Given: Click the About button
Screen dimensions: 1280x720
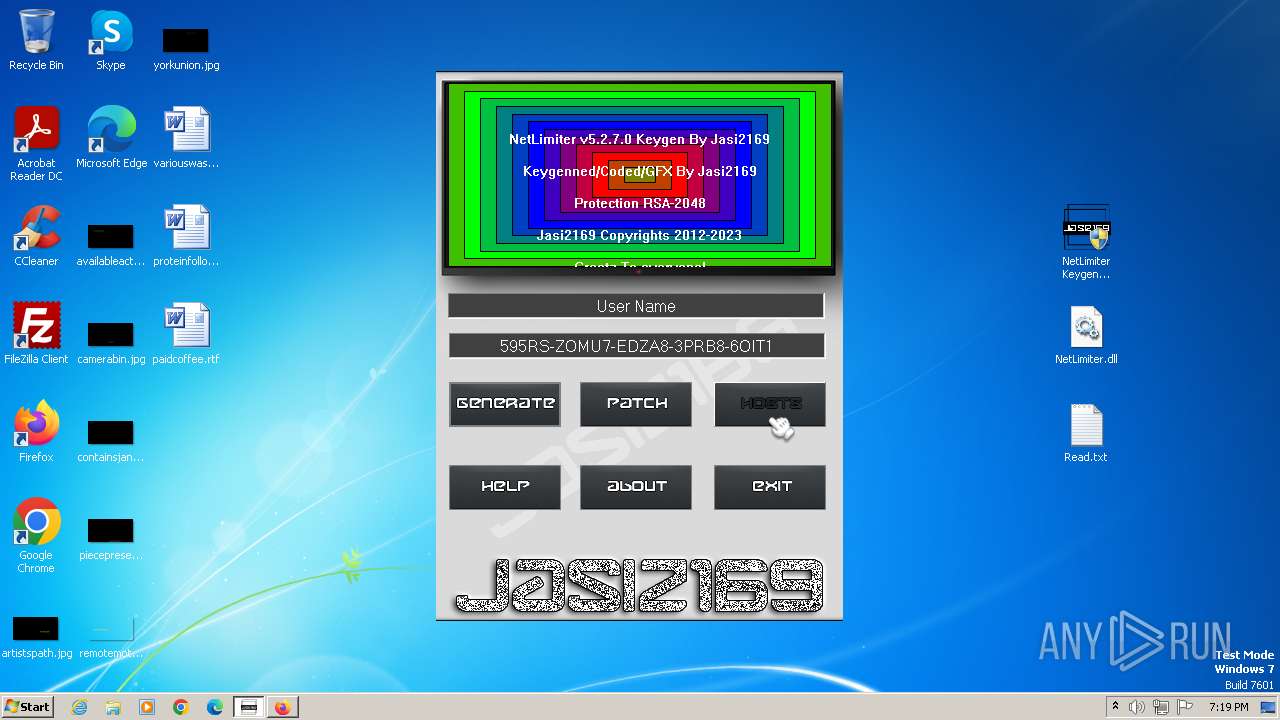Looking at the screenshot, I should [636, 487].
